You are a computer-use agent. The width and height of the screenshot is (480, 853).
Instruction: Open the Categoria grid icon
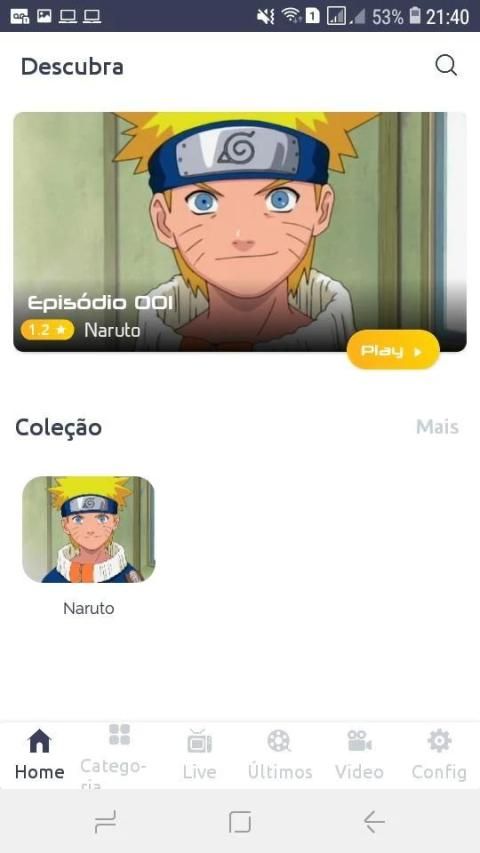[119, 734]
